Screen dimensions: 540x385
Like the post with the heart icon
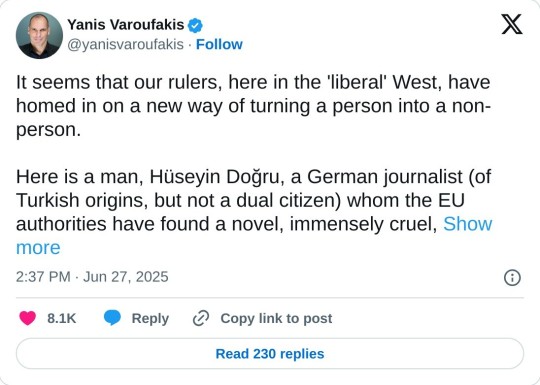[x=28, y=318]
